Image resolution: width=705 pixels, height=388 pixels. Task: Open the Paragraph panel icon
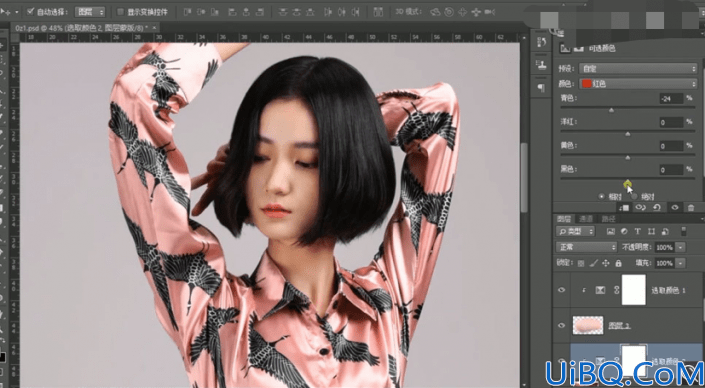(x=541, y=87)
